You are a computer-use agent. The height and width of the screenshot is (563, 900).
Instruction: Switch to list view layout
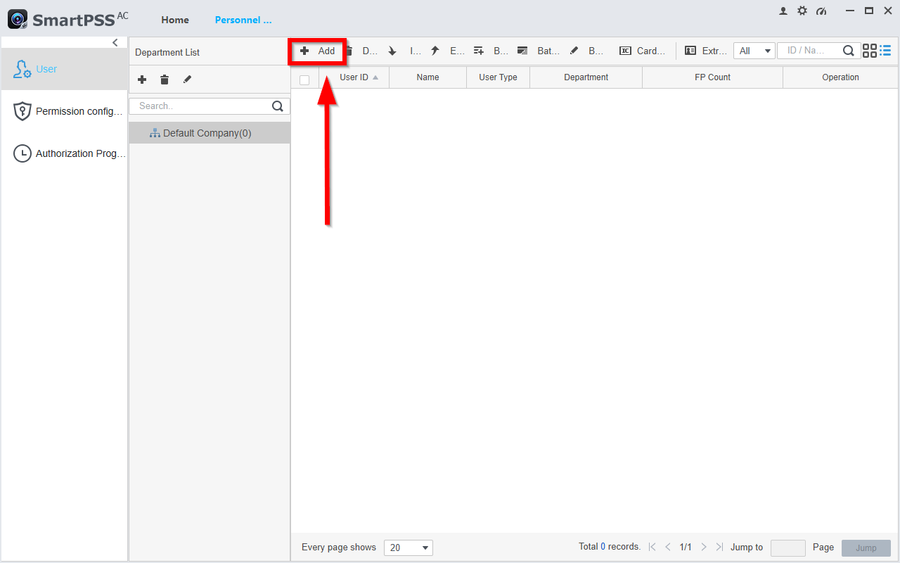(885, 51)
